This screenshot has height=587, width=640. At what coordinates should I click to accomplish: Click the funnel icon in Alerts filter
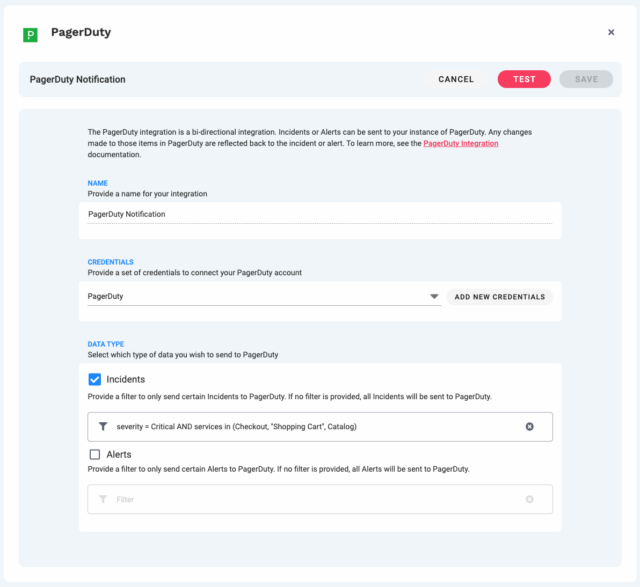(x=103, y=499)
